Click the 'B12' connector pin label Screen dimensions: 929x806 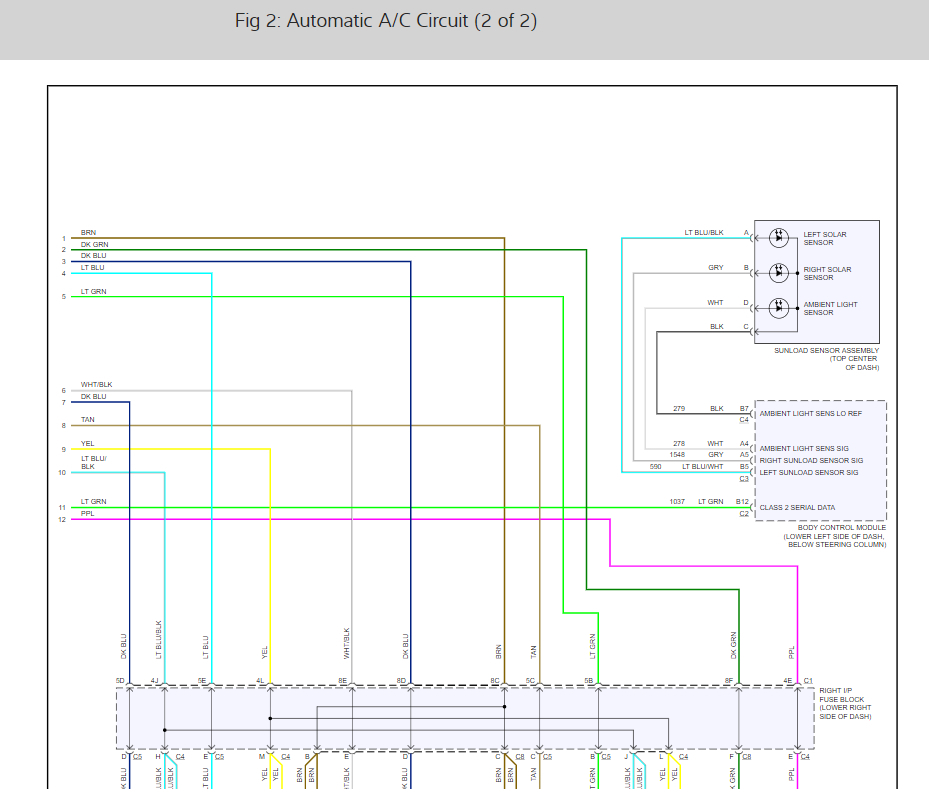pyautogui.click(x=742, y=502)
